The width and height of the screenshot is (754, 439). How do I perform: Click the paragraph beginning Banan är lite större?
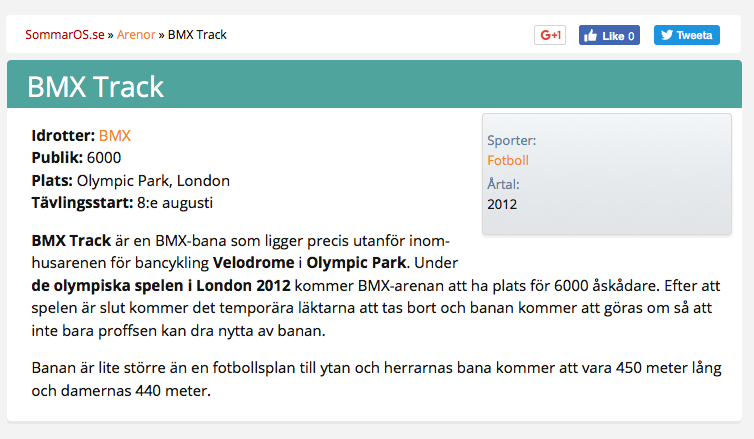point(377,379)
